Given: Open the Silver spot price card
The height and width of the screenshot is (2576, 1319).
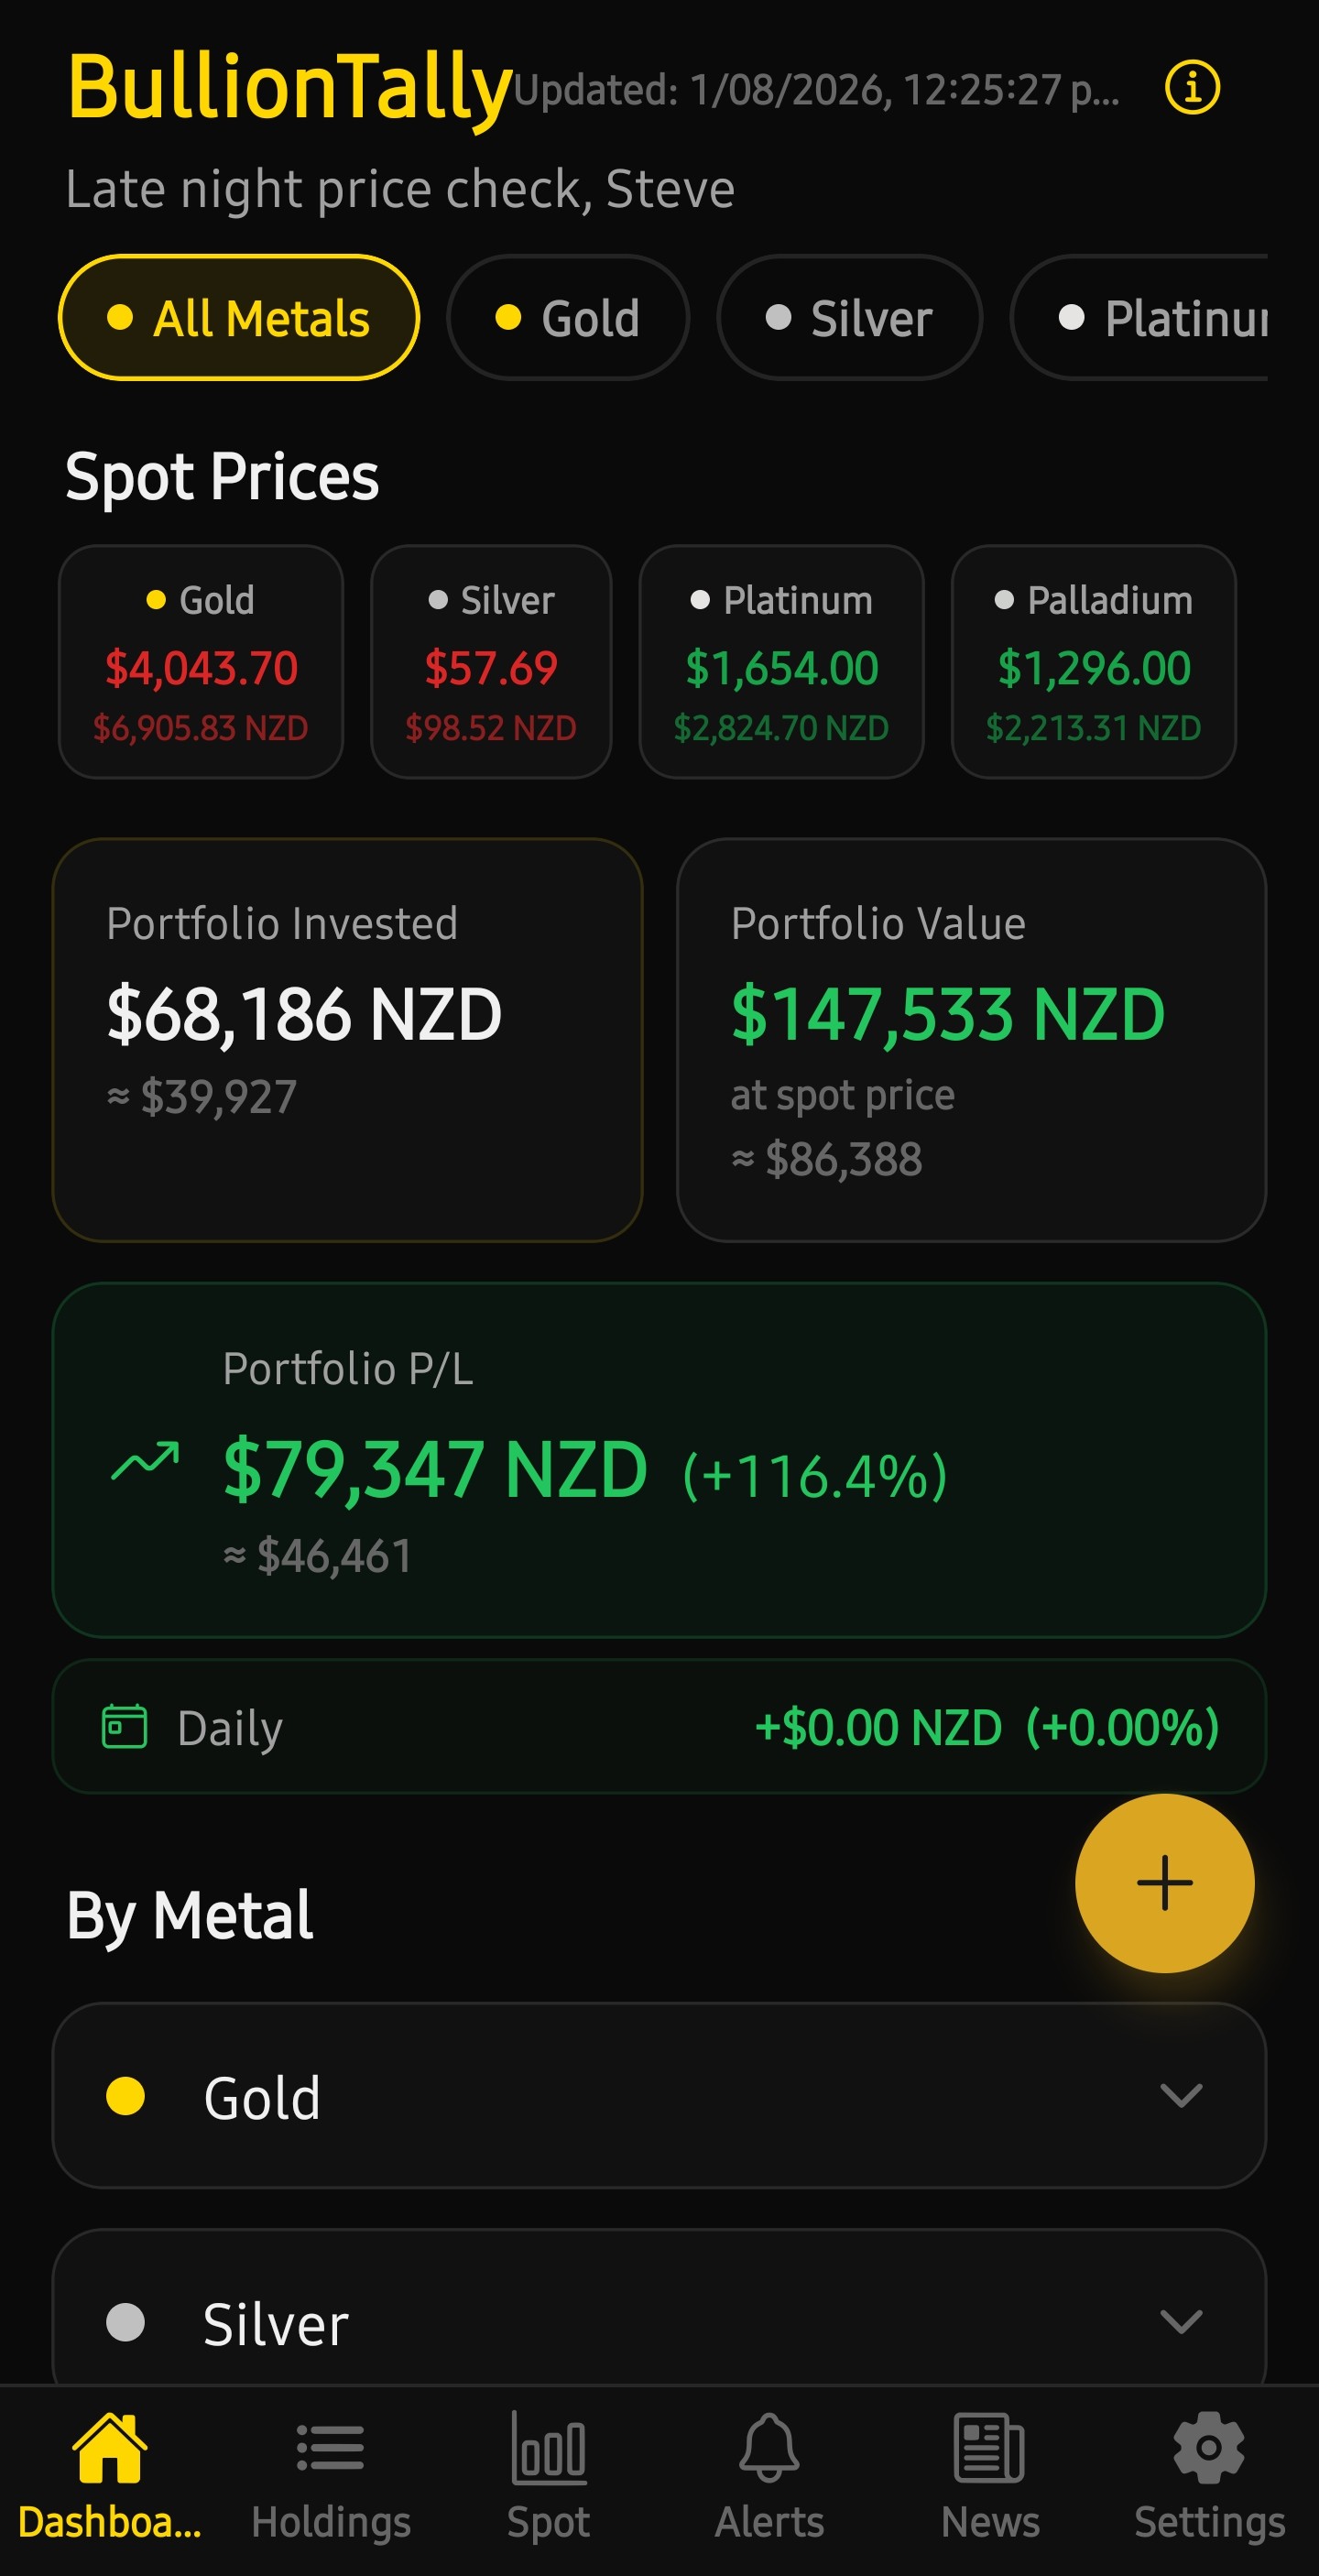Looking at the screenshot, I should (x=491, y=661).
